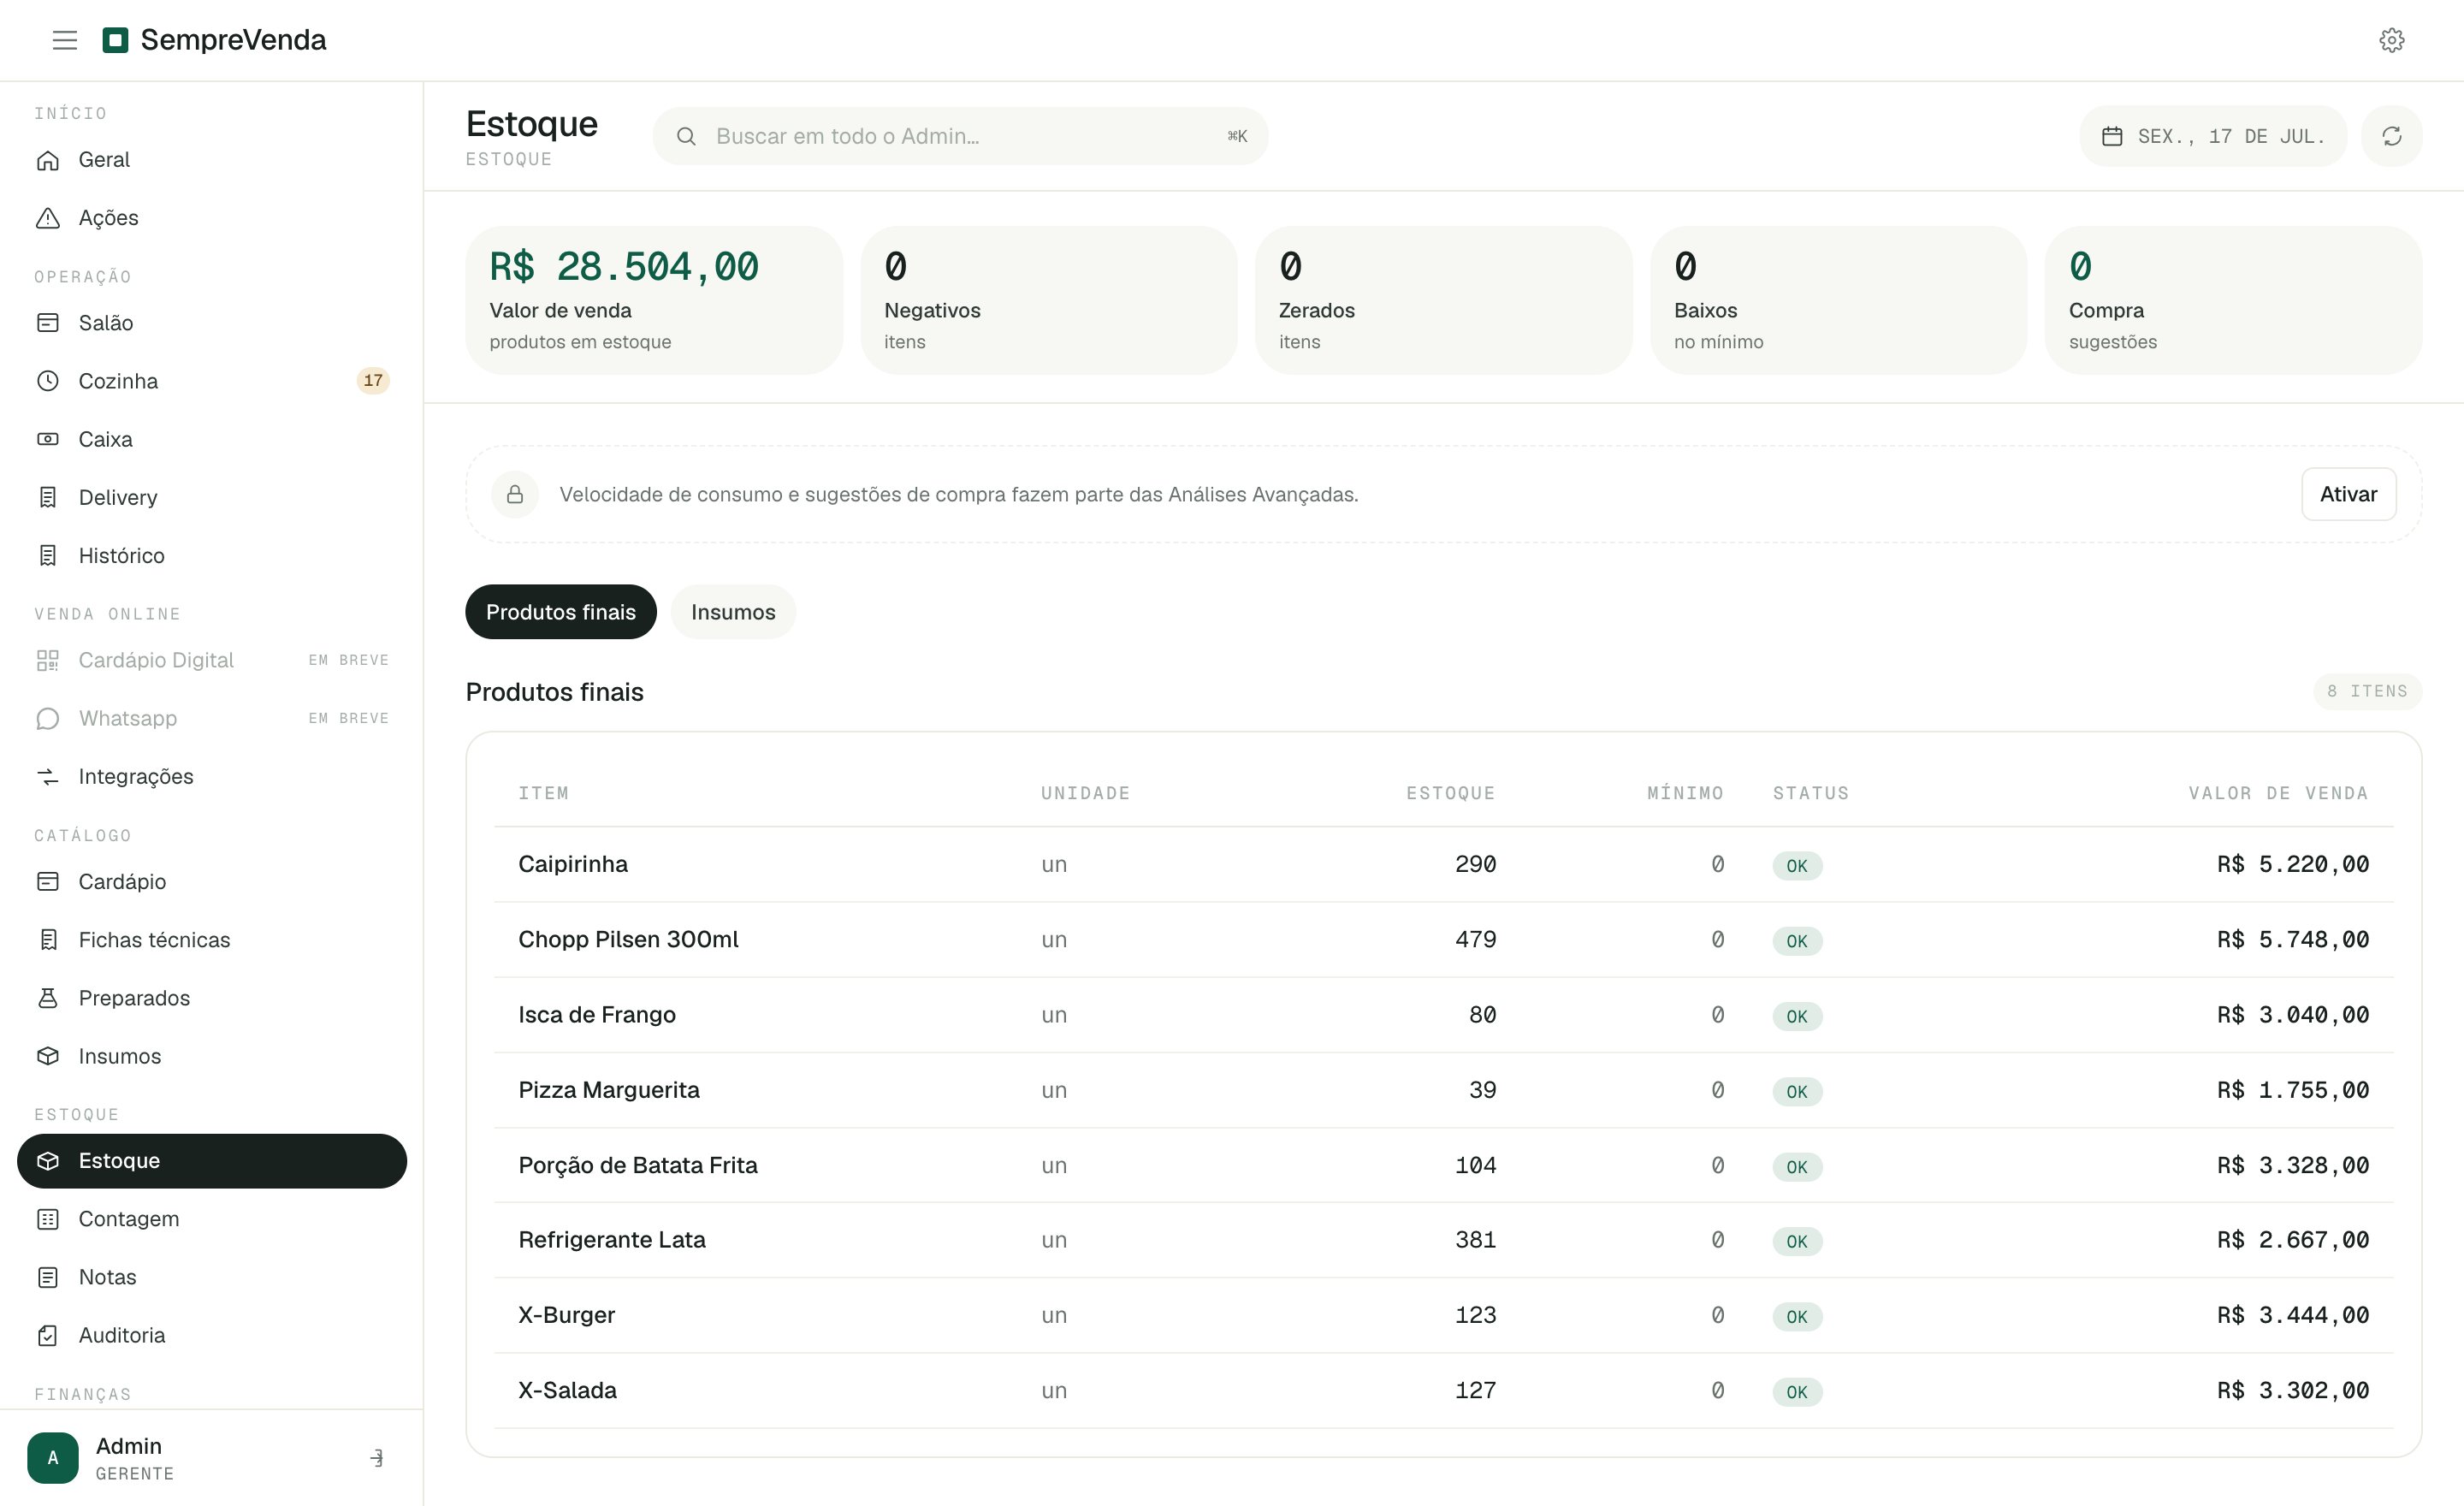Click the Insumos box icon in sidebar
Screen dimensions: 2464x1506
click(48, 1056)
